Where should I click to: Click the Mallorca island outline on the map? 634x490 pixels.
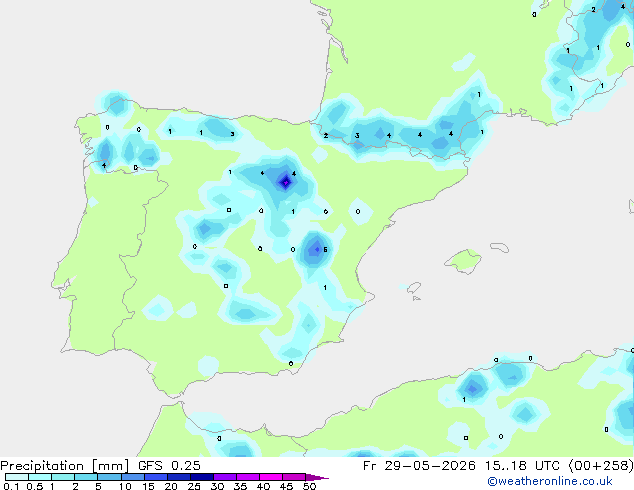pyautogui.click(x=463, y=261)
